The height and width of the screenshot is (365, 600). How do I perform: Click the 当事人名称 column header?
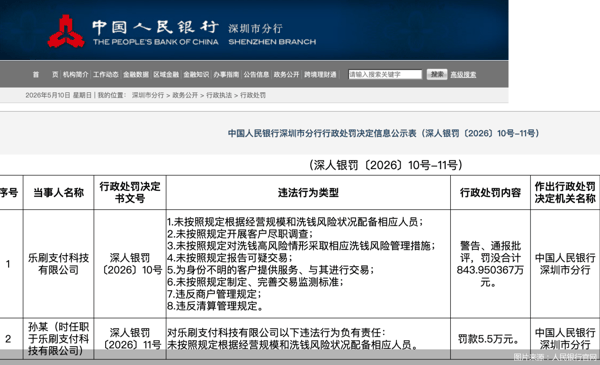[58, 192]
